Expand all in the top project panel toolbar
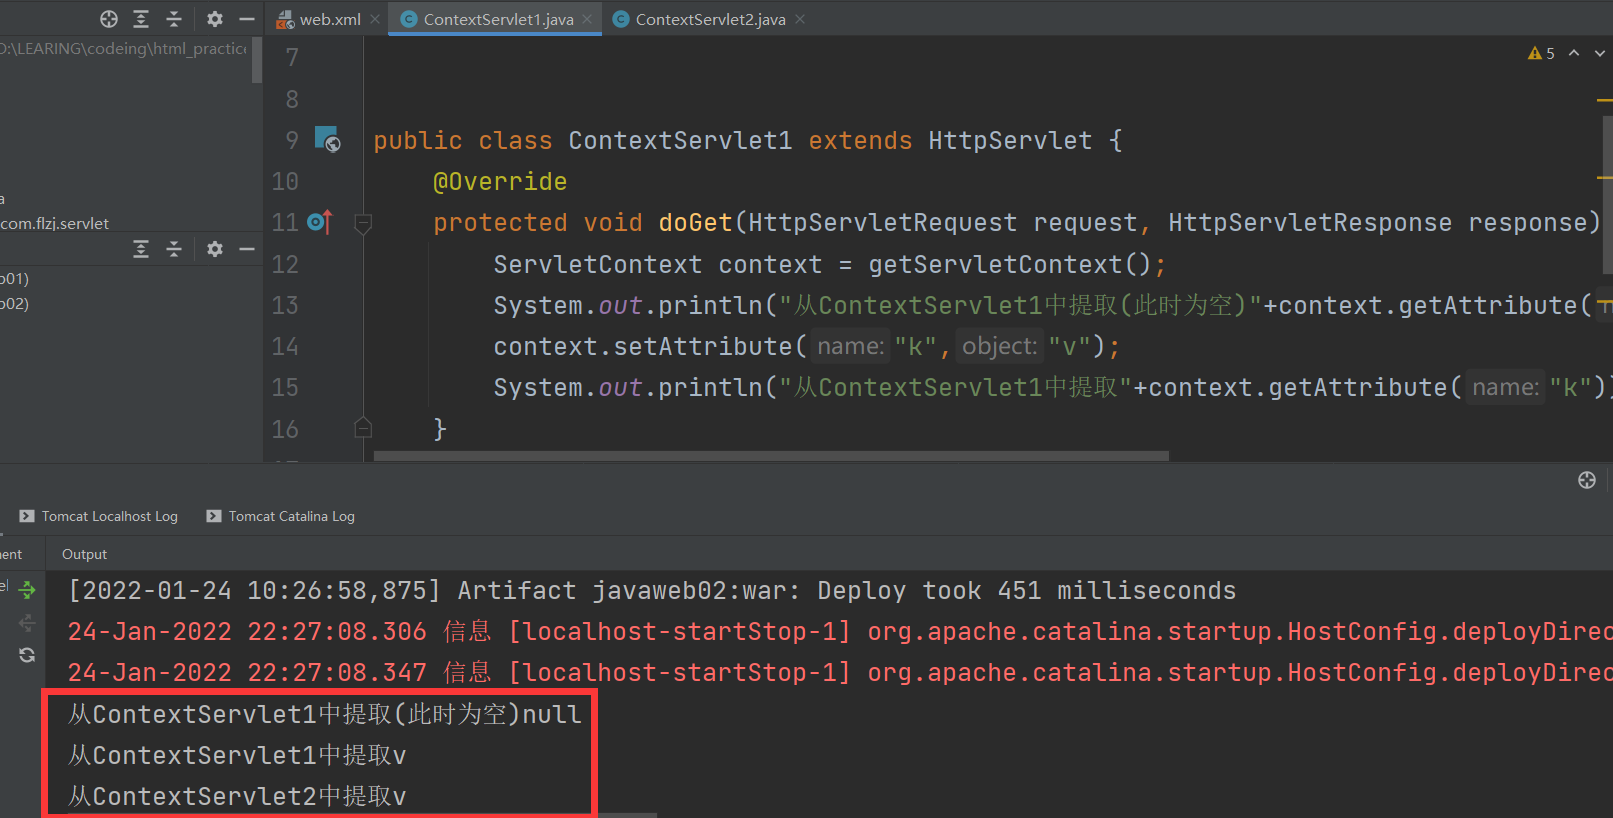1613x818 pixels. pos(141,19)
